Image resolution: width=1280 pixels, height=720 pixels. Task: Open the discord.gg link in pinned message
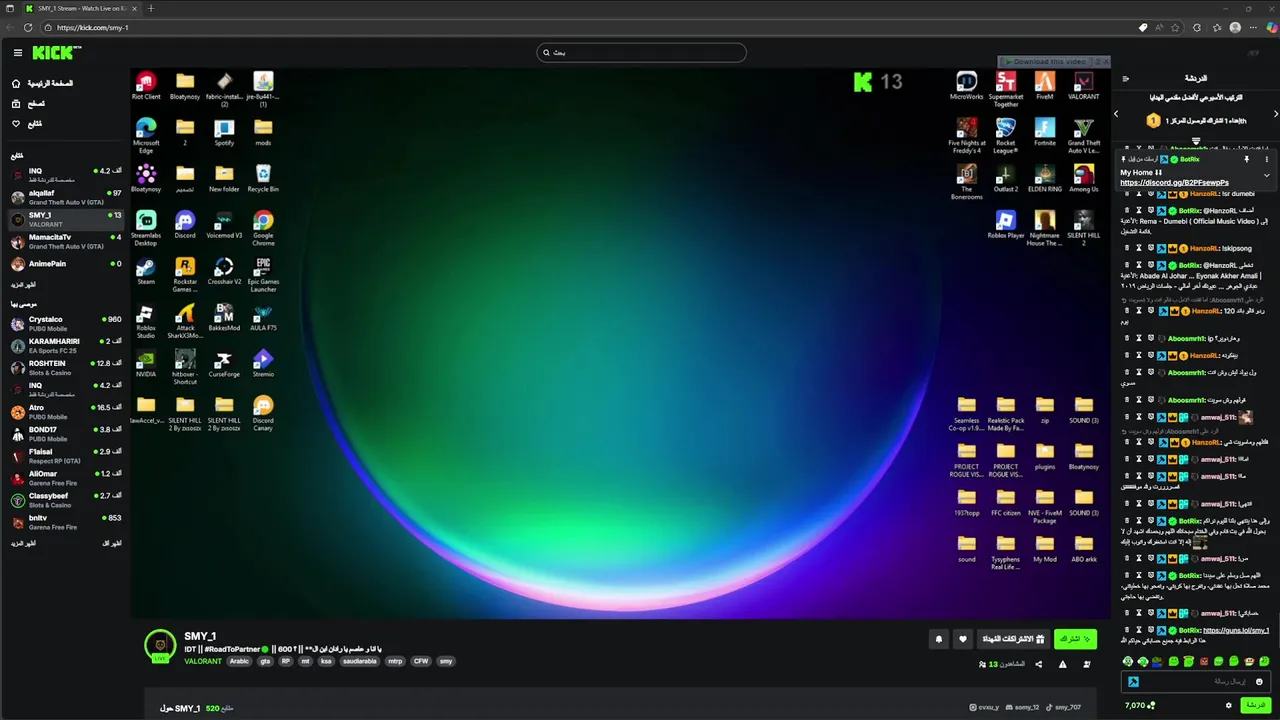point(1174,183)
